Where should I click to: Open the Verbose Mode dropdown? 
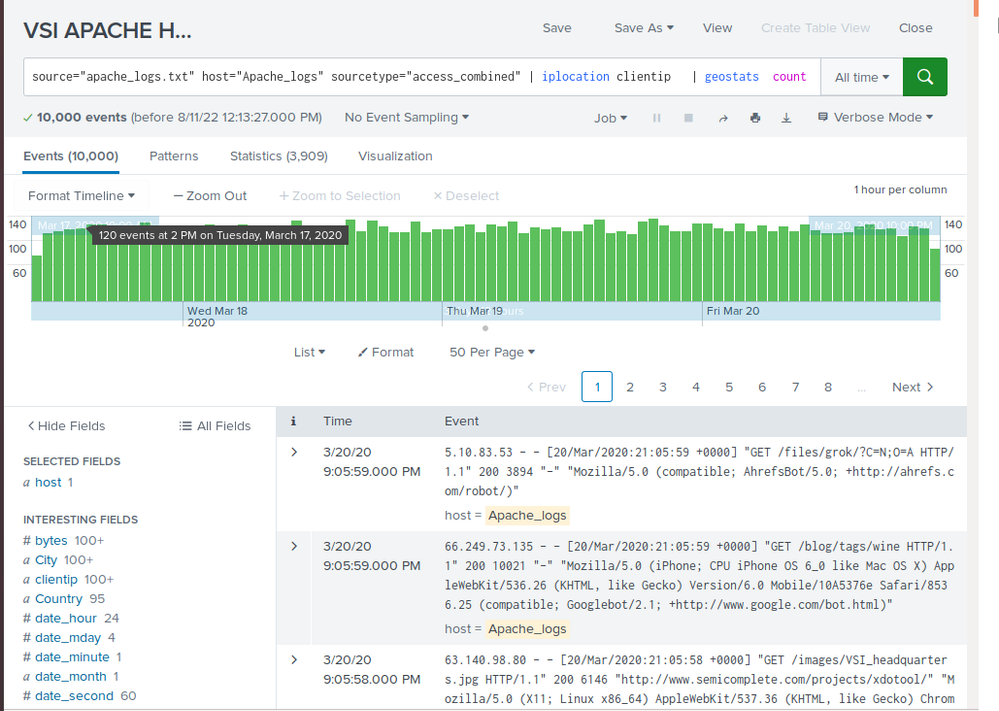[875, 117]
